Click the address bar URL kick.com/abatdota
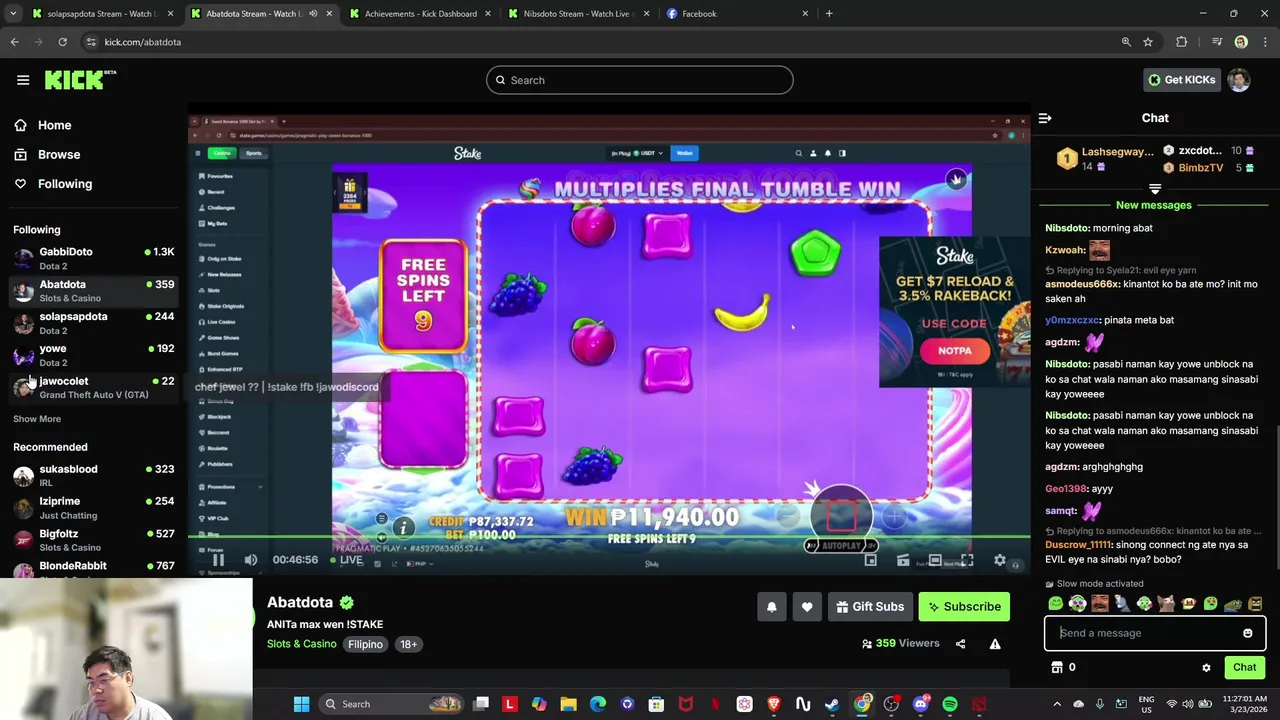The width and height of the screenshot is (1280, 720). tap(143, 42)
